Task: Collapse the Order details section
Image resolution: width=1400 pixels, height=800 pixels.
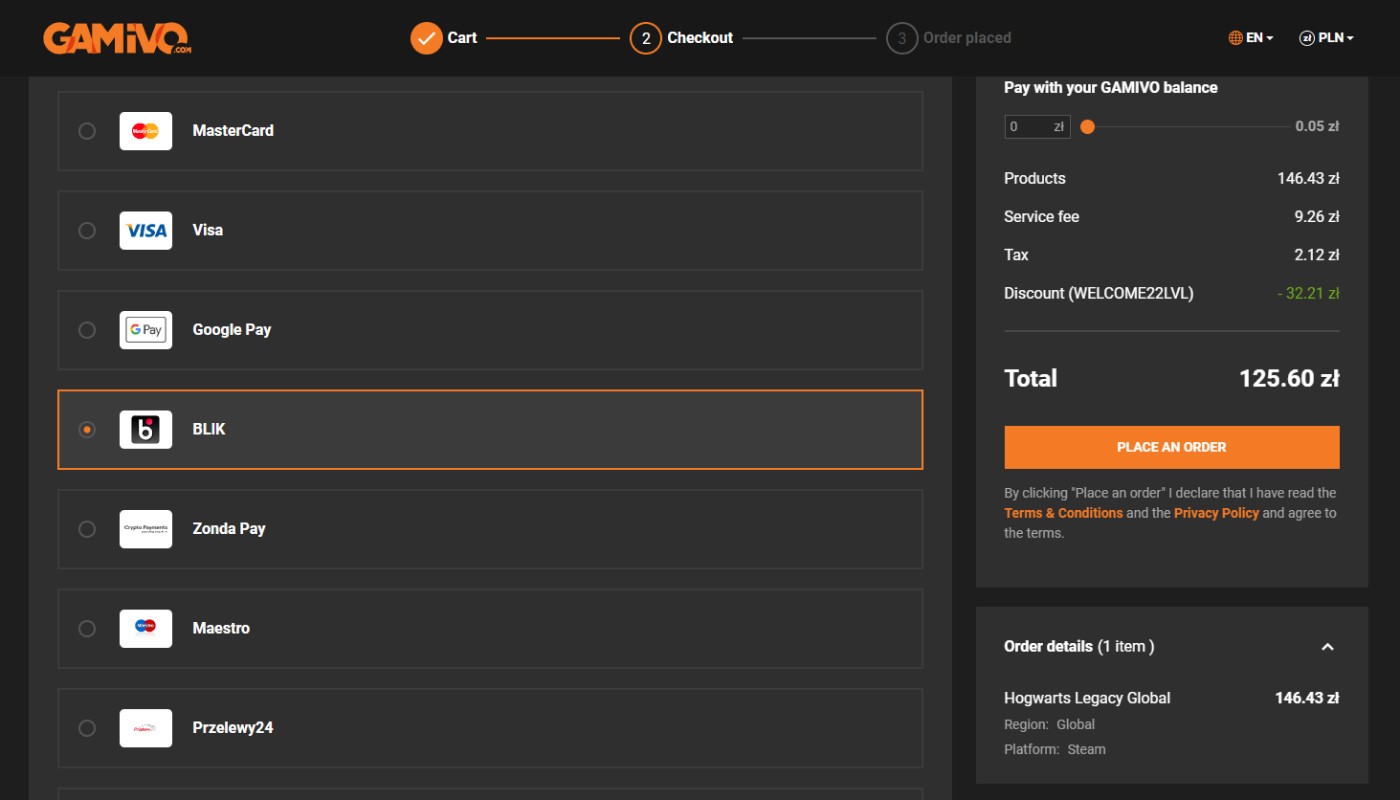Action: (x=1327, y=647)
